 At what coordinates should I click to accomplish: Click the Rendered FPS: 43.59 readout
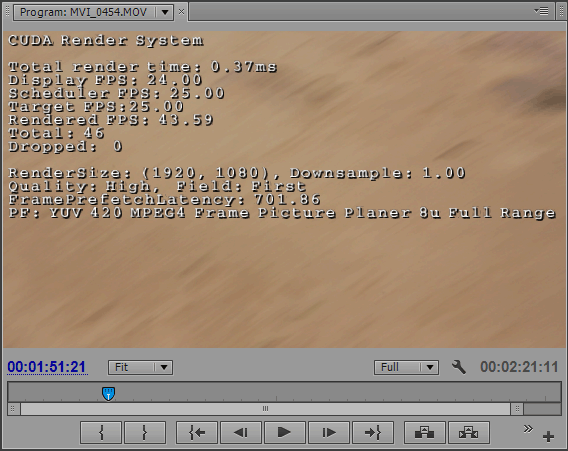(111, 120)
